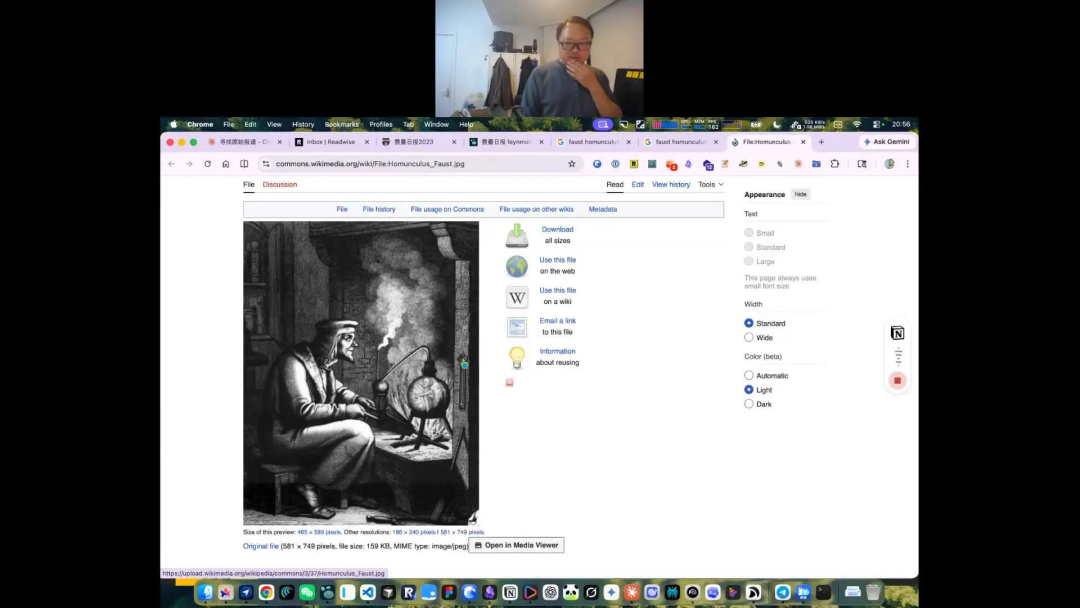Stop recording with the red square button
This screenshot has width=1080, height=608.
(x=897, y=381)
